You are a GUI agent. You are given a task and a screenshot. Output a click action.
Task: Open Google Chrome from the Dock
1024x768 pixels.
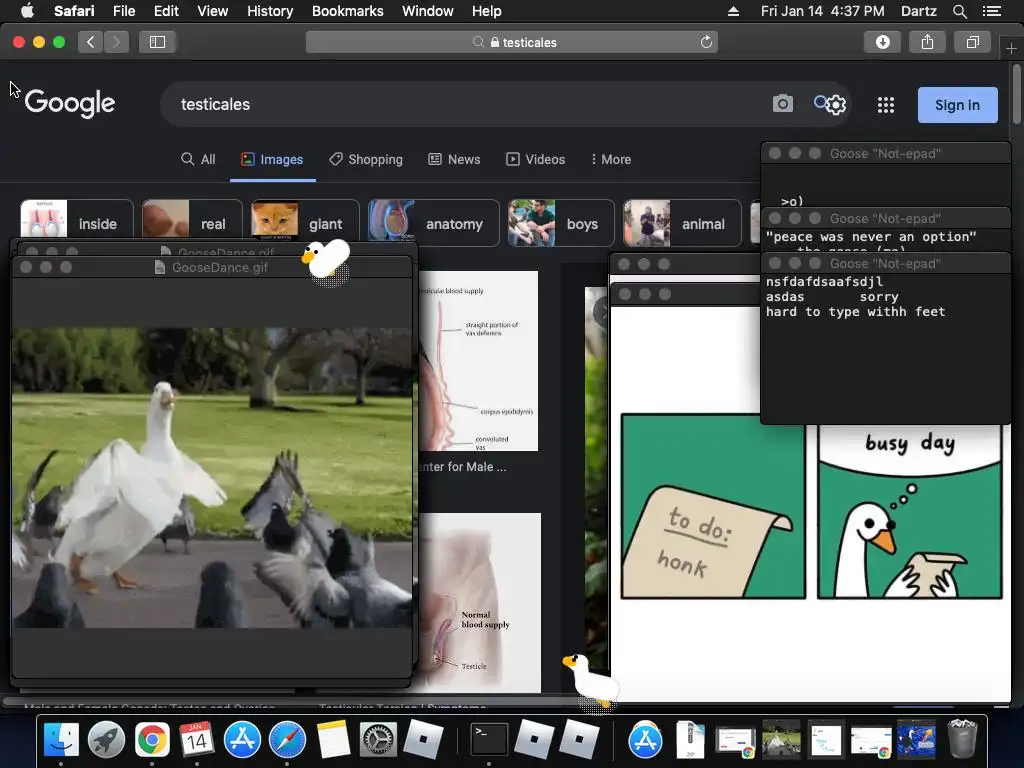152,739
